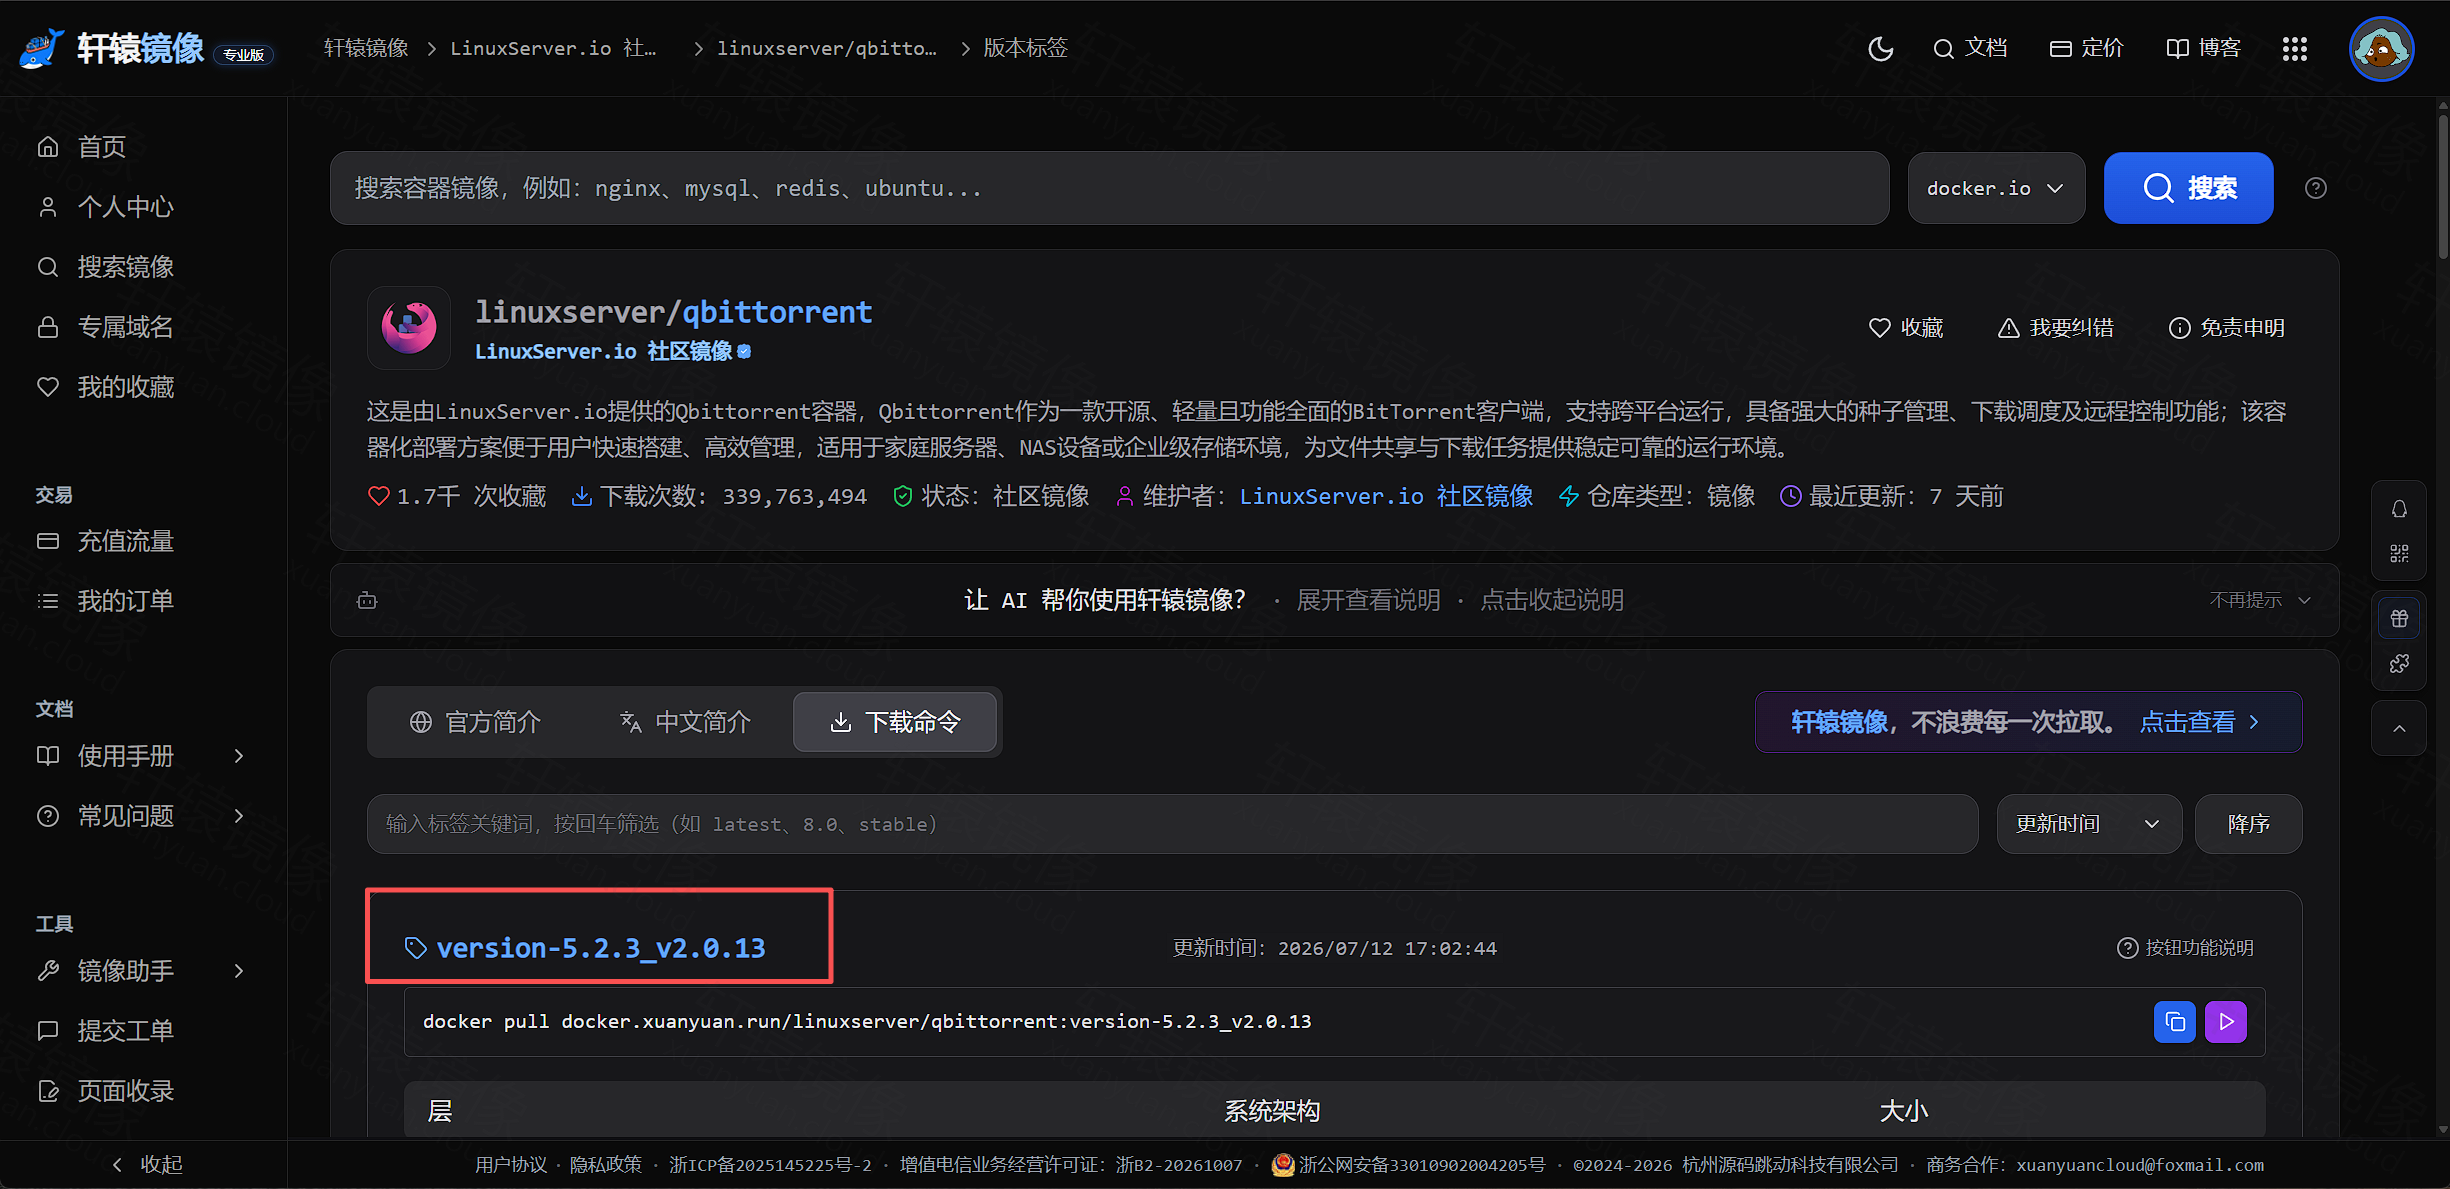This screenshot has width=2450, height=1189.
Task: Open the apps grid menu icon
Action: (x=2295, y=48)
